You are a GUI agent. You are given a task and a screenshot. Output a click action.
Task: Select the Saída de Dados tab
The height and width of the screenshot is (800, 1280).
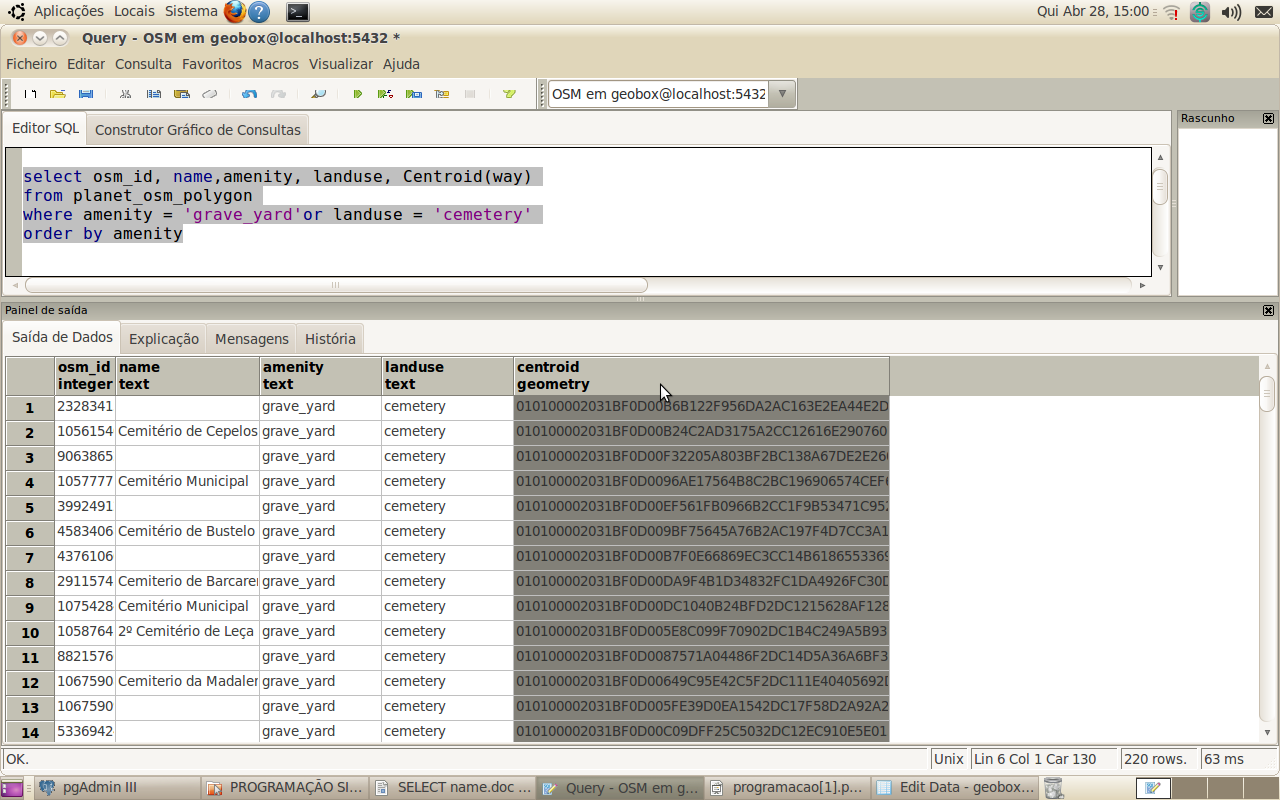click(62, 338)
